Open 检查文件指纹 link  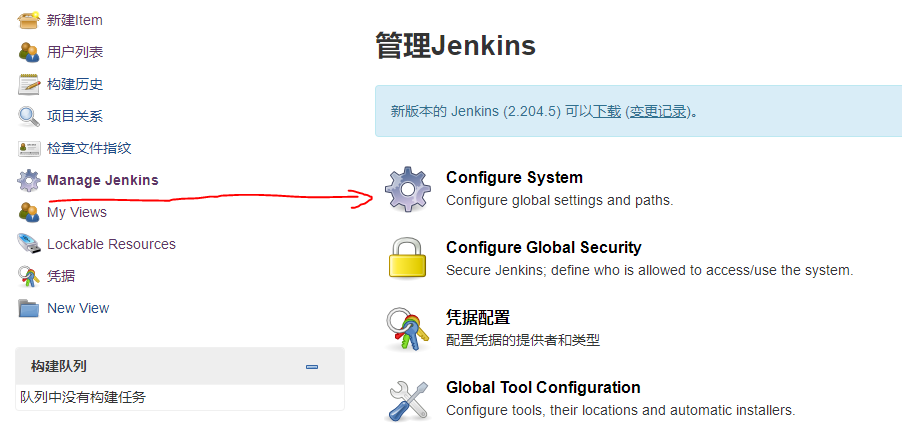(89, 148)
